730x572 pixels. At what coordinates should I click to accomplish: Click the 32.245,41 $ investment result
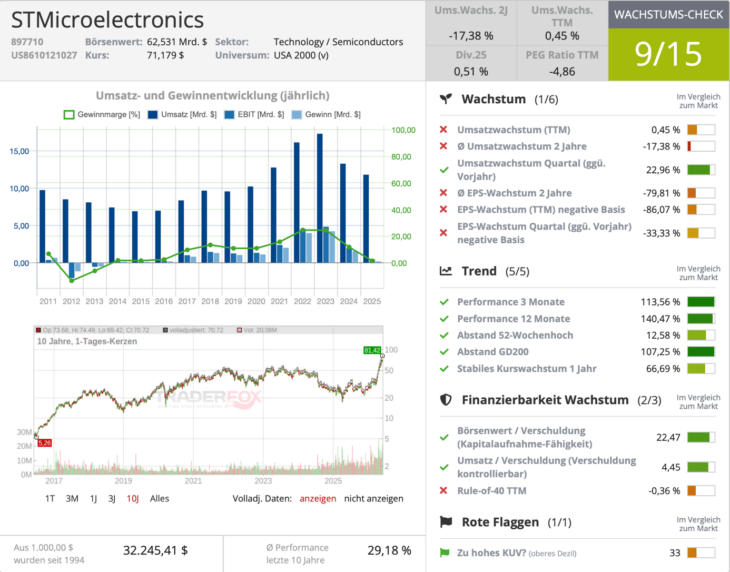[155, 551]
